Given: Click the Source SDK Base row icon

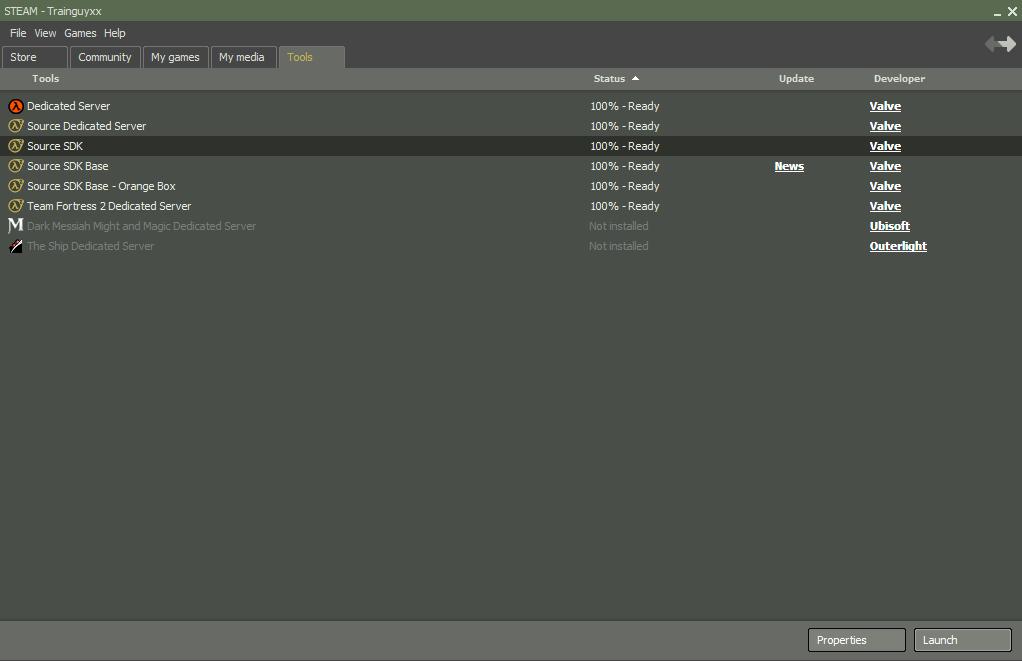Looking at the screenshot, I should [16, 166].
